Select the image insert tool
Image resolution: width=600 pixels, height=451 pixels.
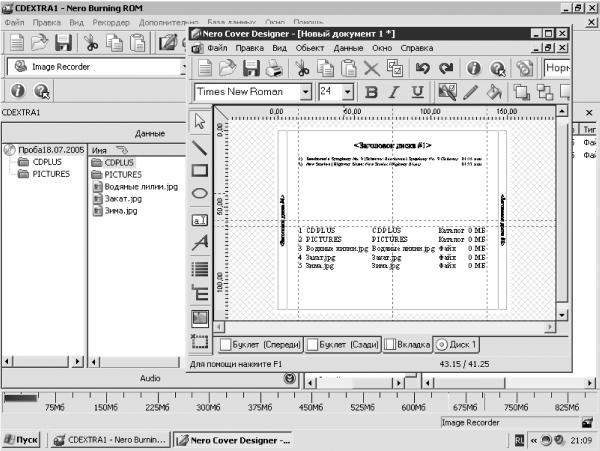199,318
